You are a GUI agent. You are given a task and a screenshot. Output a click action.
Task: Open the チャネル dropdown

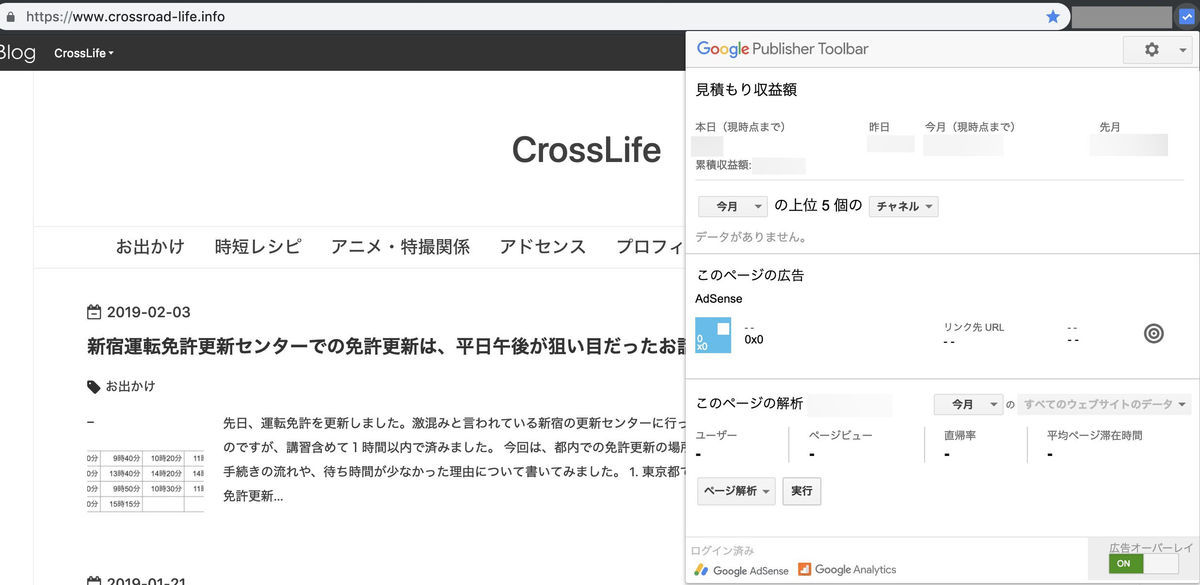coord(903,206)
